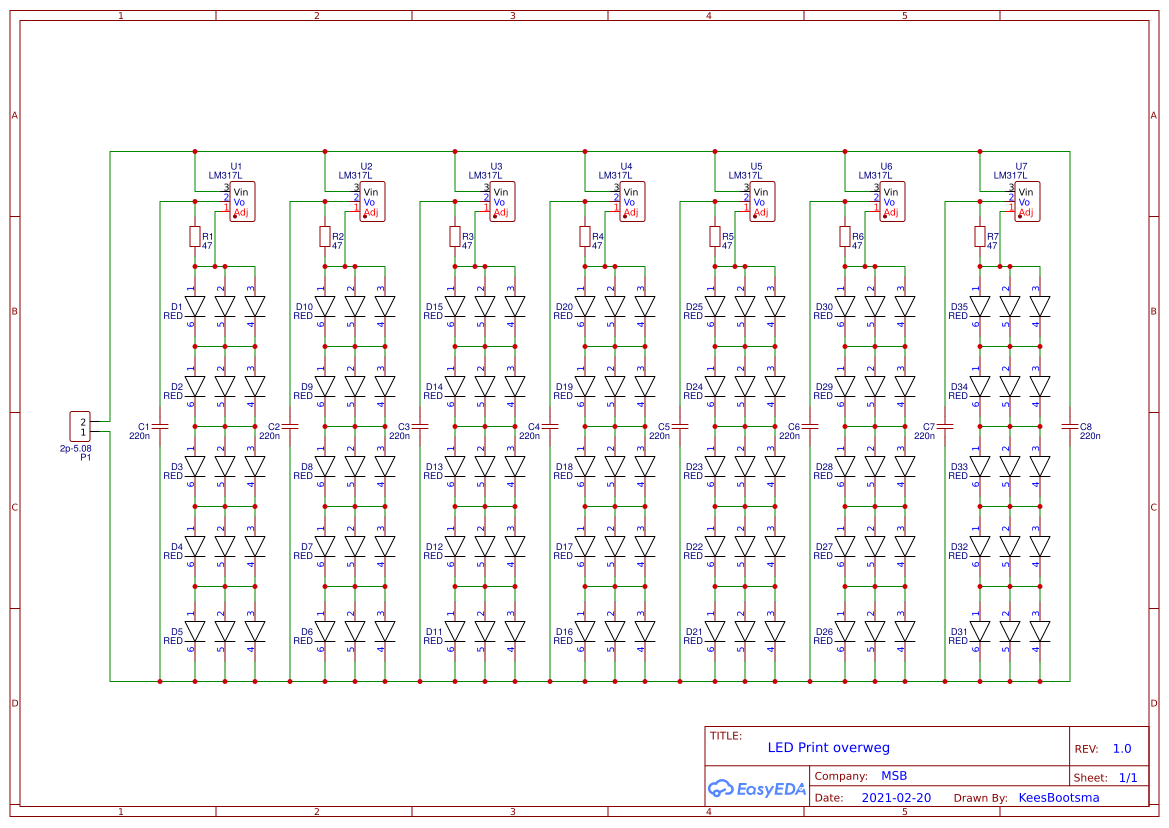
Task: Select the Vin pin label on U3
Action: [x=500, y=191]
